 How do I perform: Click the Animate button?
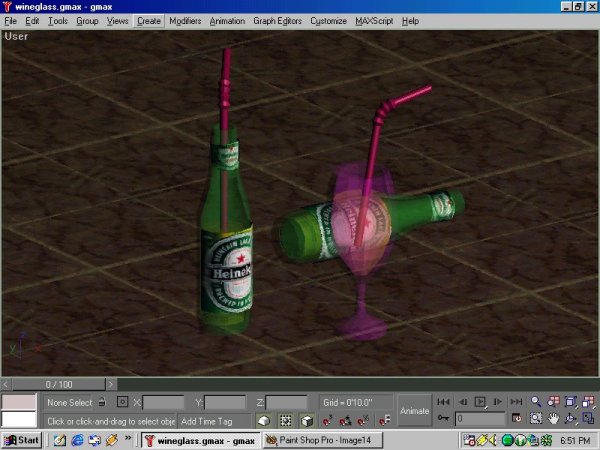(x=414, y=411)
